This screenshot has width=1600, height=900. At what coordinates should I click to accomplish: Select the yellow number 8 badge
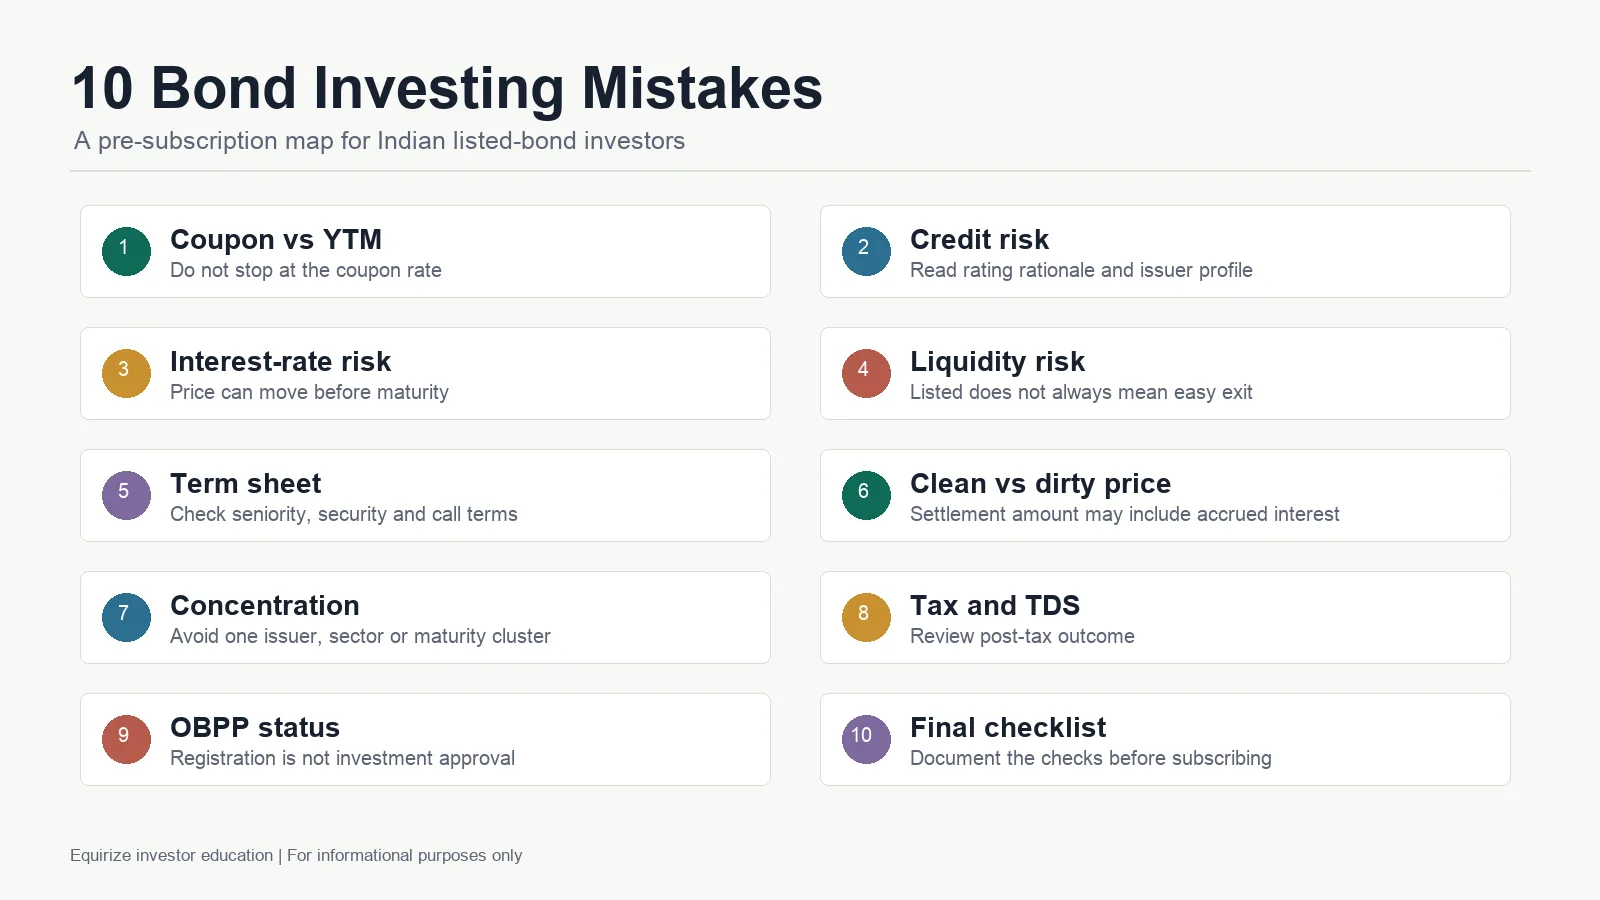tap(866, 617)
